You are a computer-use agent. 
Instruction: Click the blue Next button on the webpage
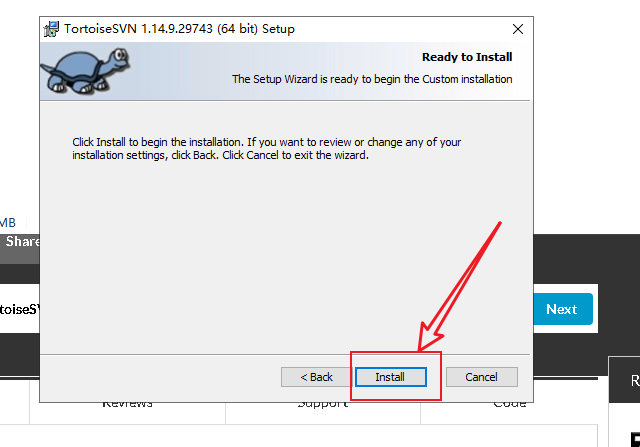(563, 309)
